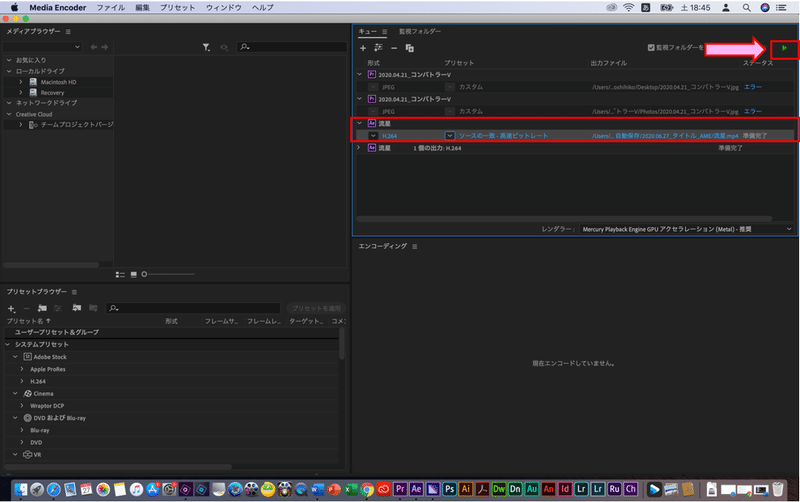
Task: Open the H.264 format dropdown arrow
Action: point(373,136)
